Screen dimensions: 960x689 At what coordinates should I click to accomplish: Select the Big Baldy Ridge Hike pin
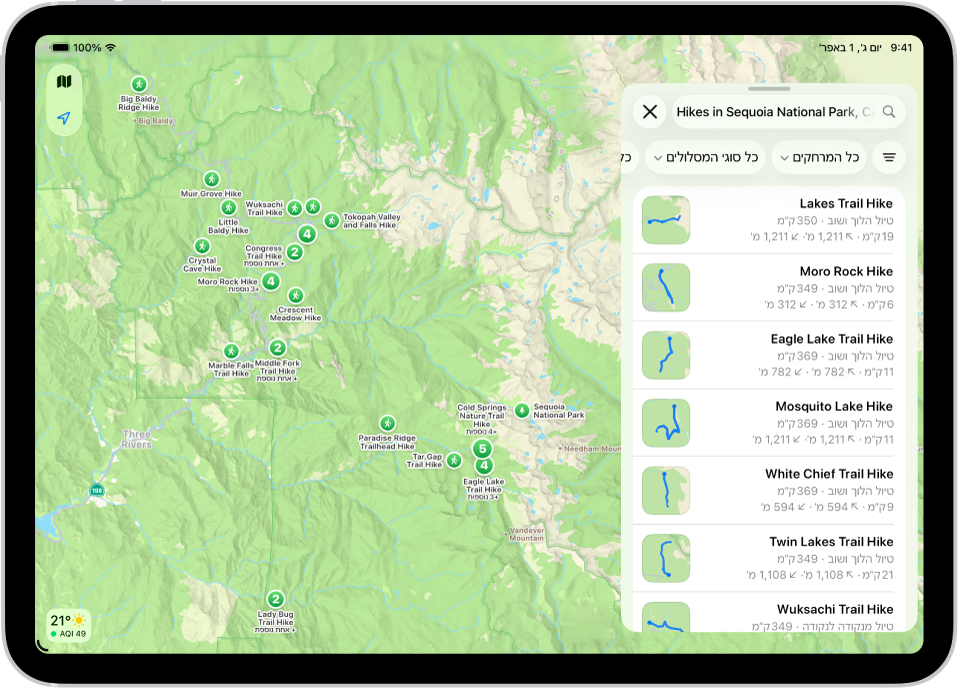[x=139, y=84]
